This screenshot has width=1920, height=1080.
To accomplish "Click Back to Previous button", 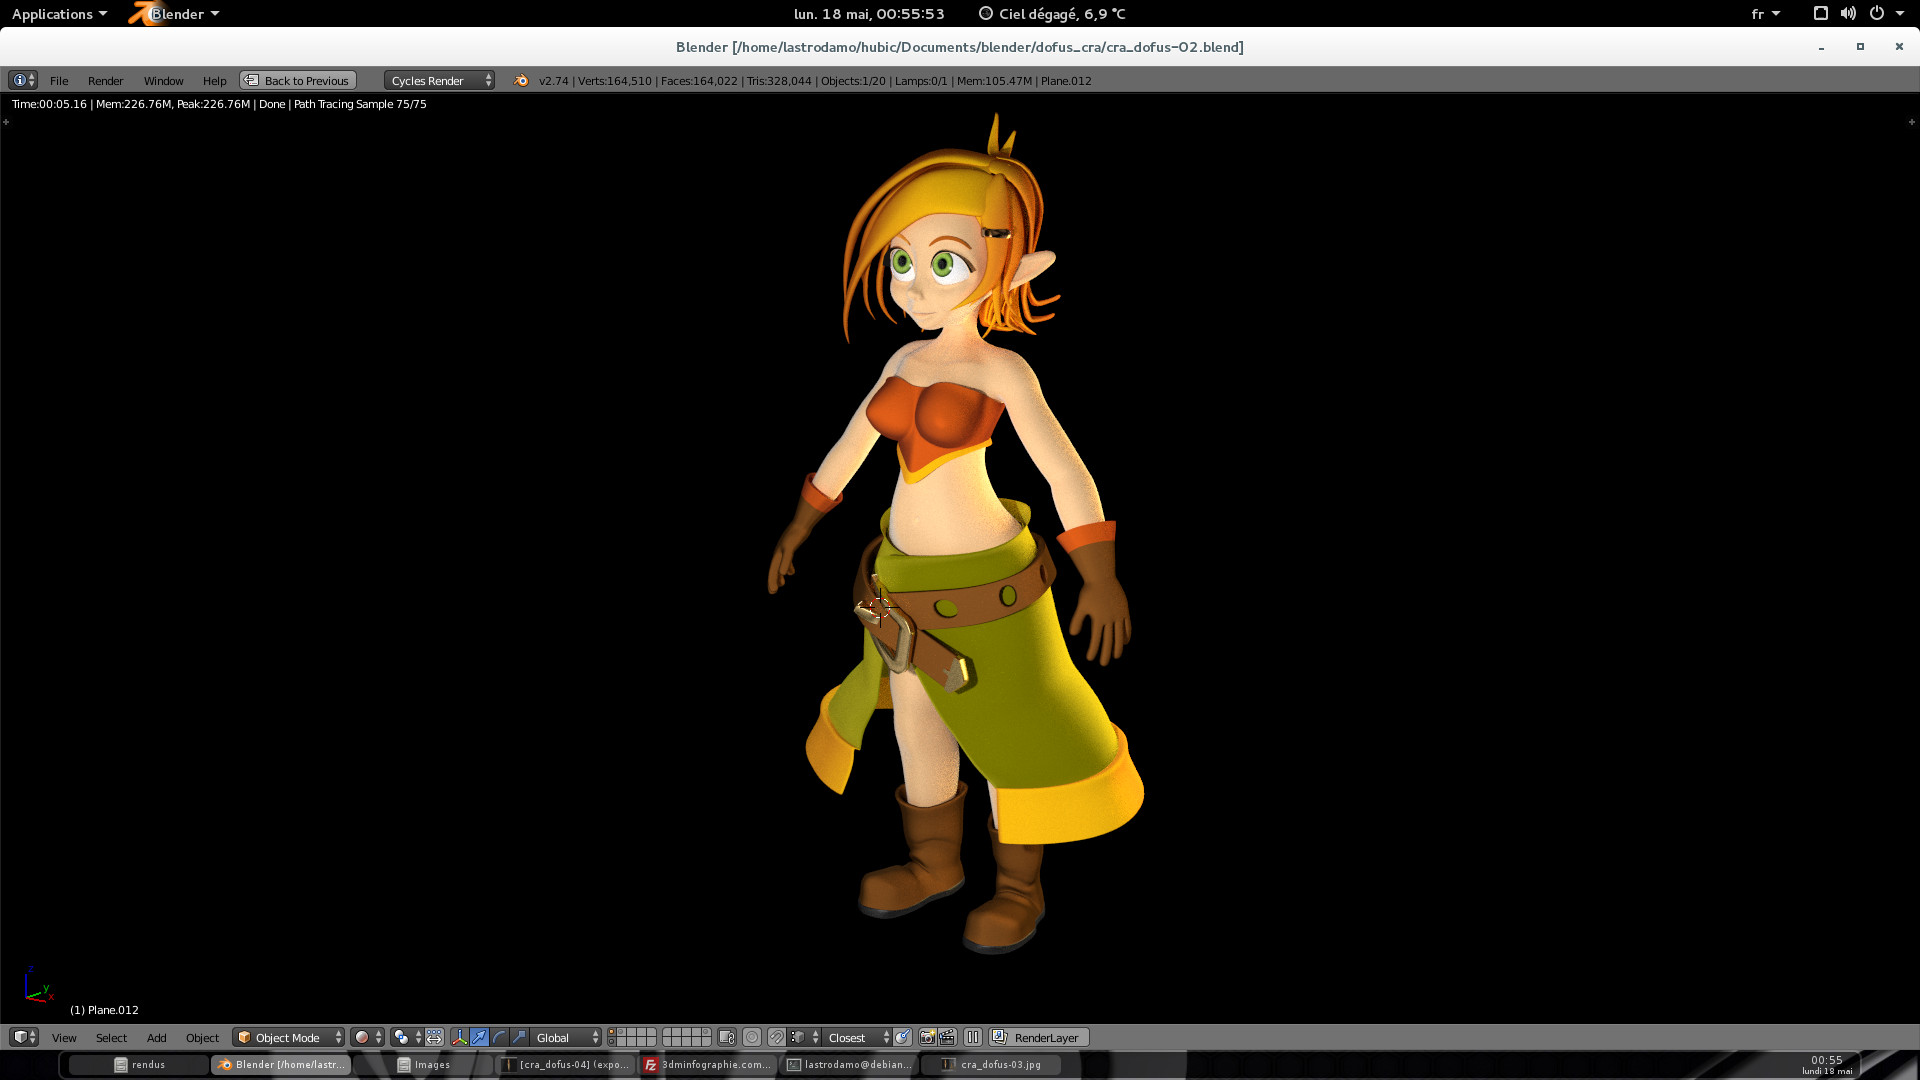I will (298, 80).
